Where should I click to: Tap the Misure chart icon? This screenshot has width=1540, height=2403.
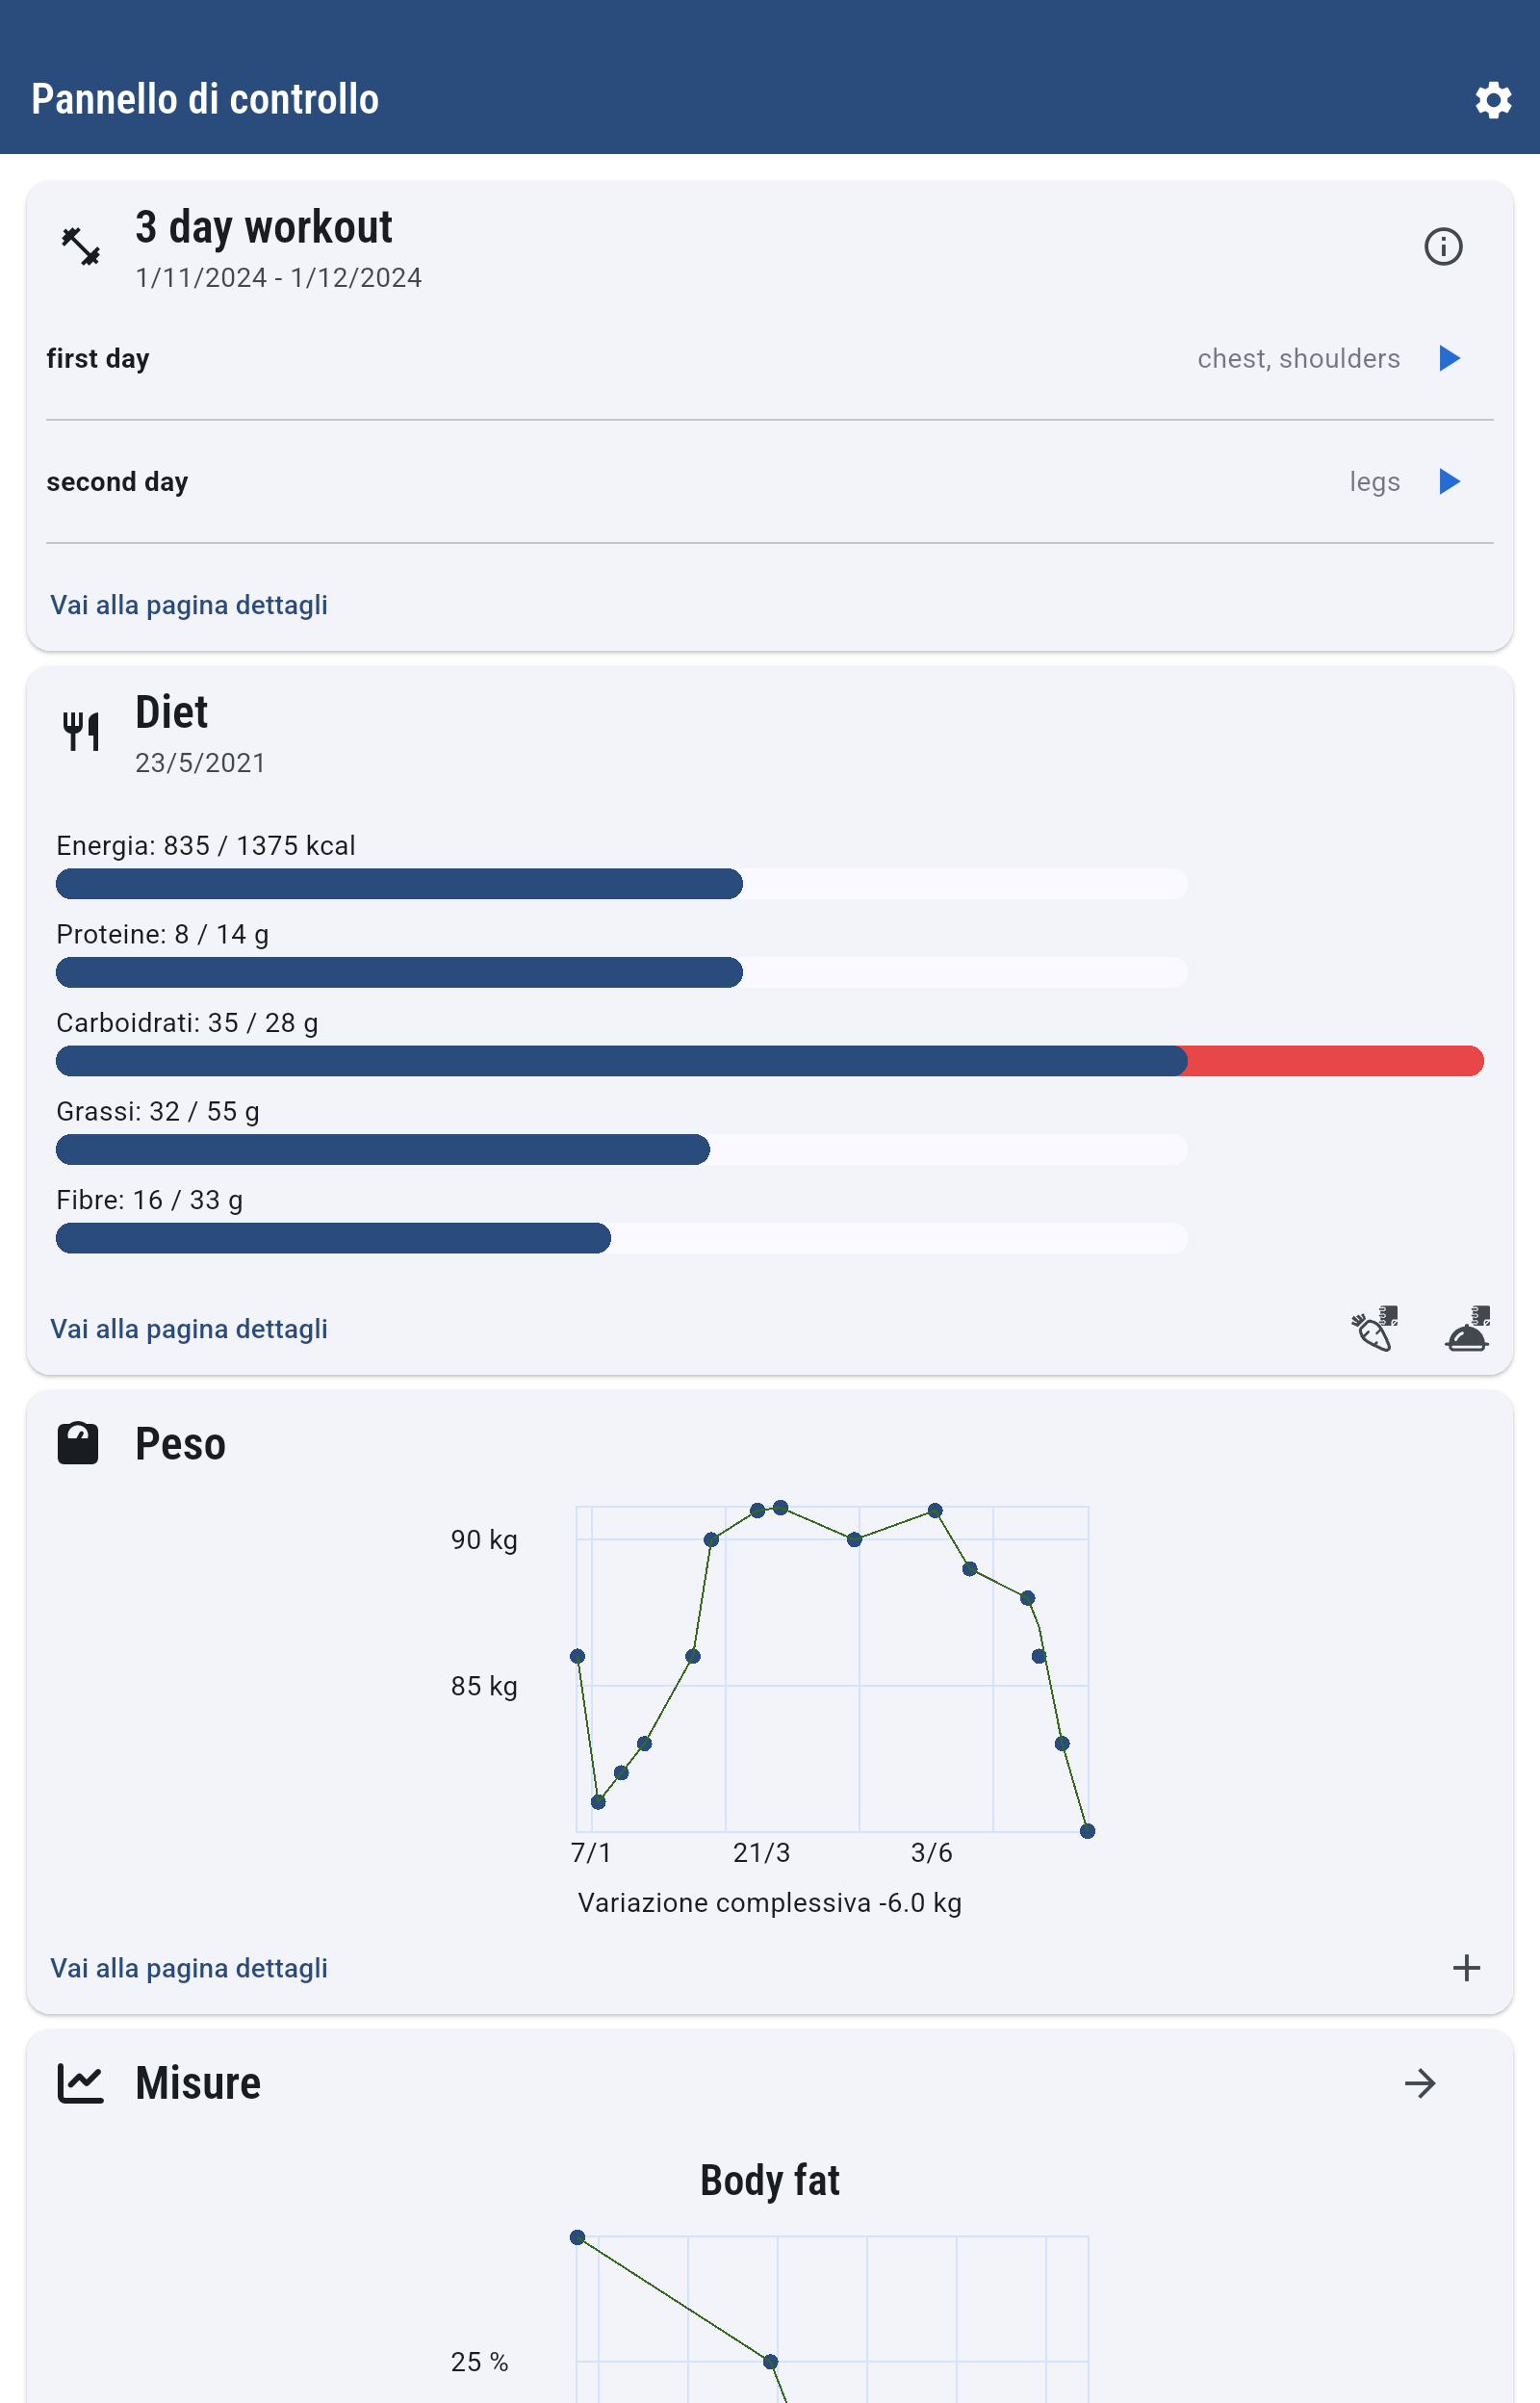80,2084
